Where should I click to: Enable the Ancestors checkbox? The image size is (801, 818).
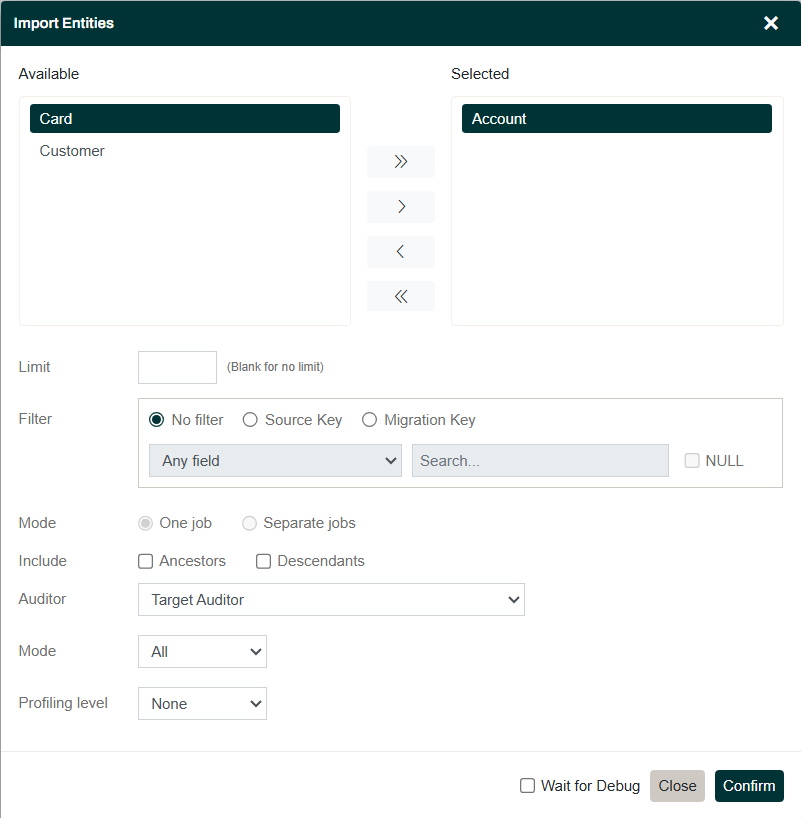tap(146, 561)
